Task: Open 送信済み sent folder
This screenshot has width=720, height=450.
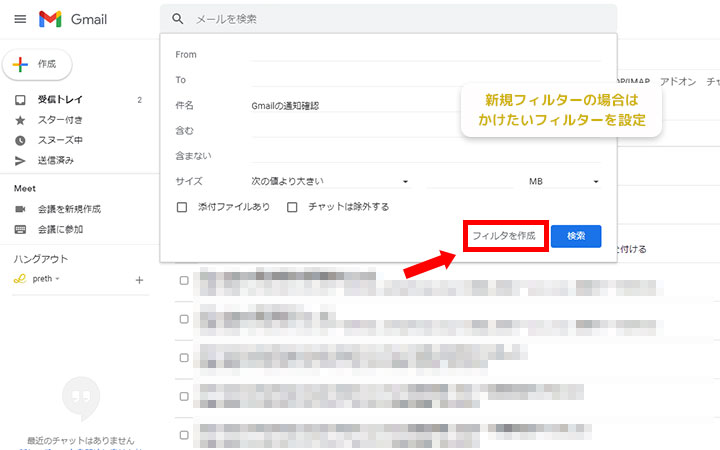Action: [x=56, y=160]
